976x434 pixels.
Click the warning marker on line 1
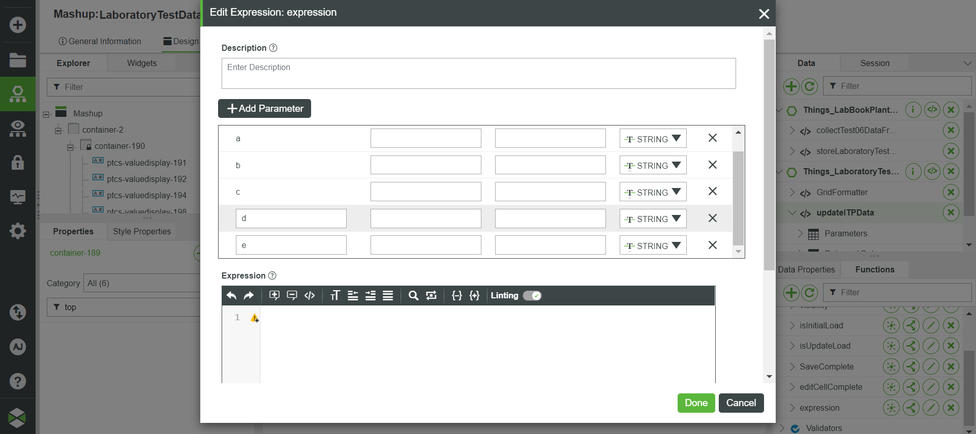255,318
